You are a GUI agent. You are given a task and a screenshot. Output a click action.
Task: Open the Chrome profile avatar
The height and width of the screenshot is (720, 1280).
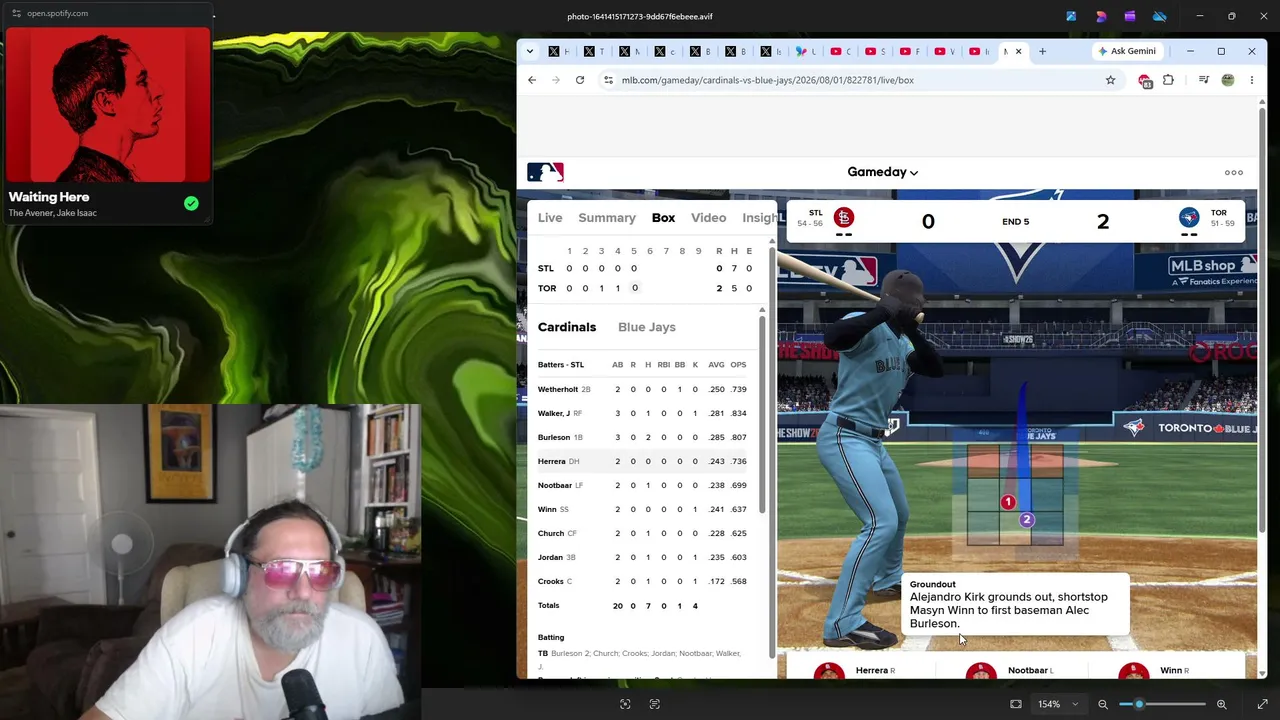point(1228,80)
